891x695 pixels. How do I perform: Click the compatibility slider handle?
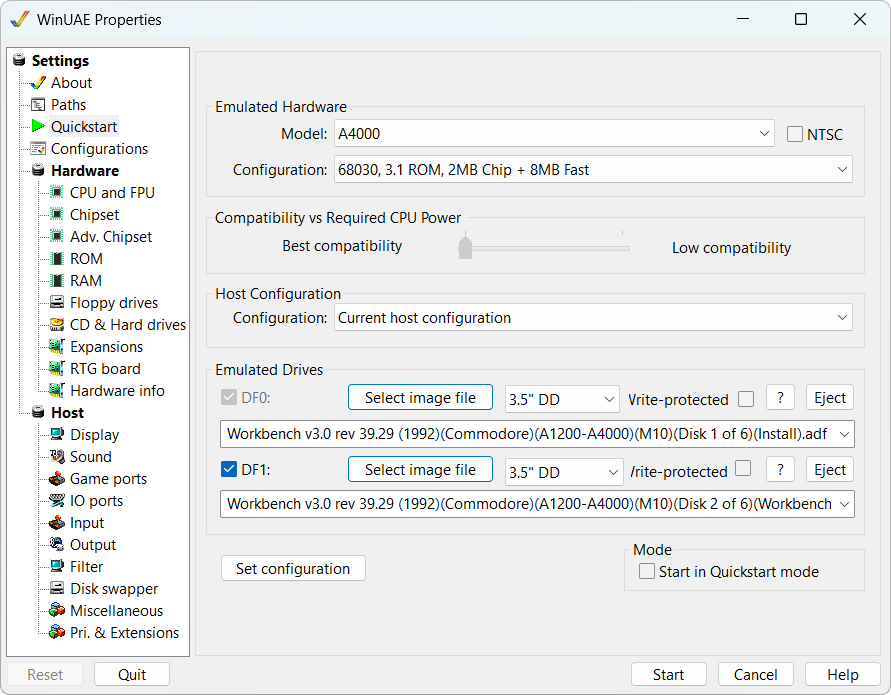click(465, 247)
